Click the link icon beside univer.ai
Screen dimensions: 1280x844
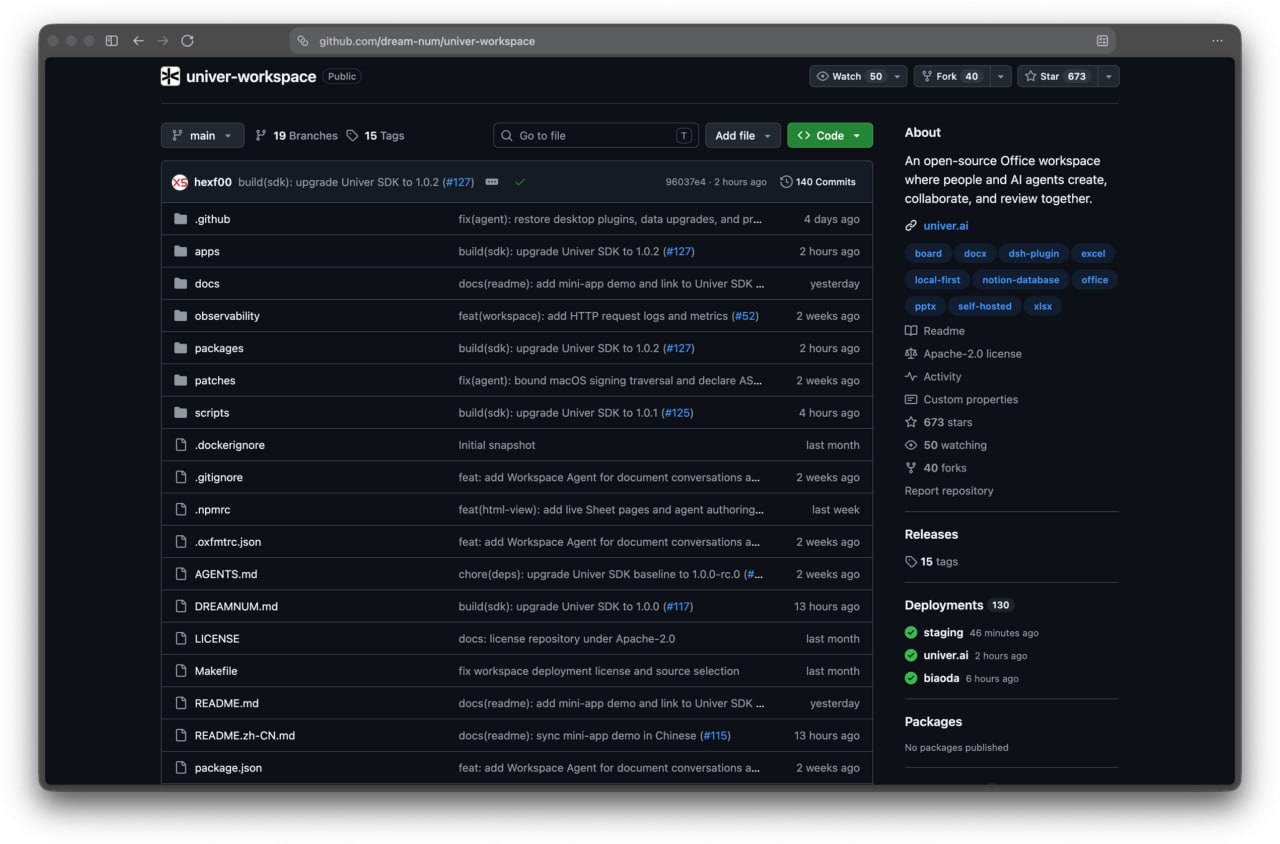point(911,226)
